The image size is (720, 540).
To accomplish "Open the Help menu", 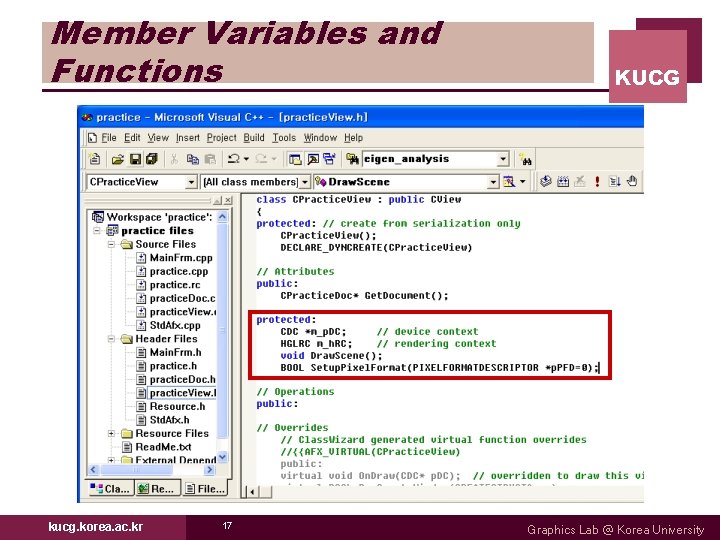I will pyautogui.click(x=354, y=138).
